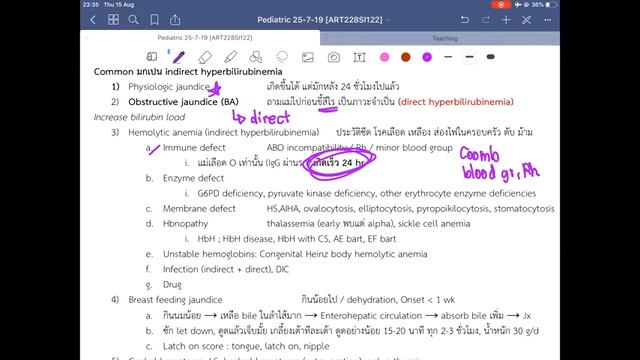This screenshot has width=640, height=360.
Task: Tap the red screen recording indicator
Action: click(x=501, y=4)
